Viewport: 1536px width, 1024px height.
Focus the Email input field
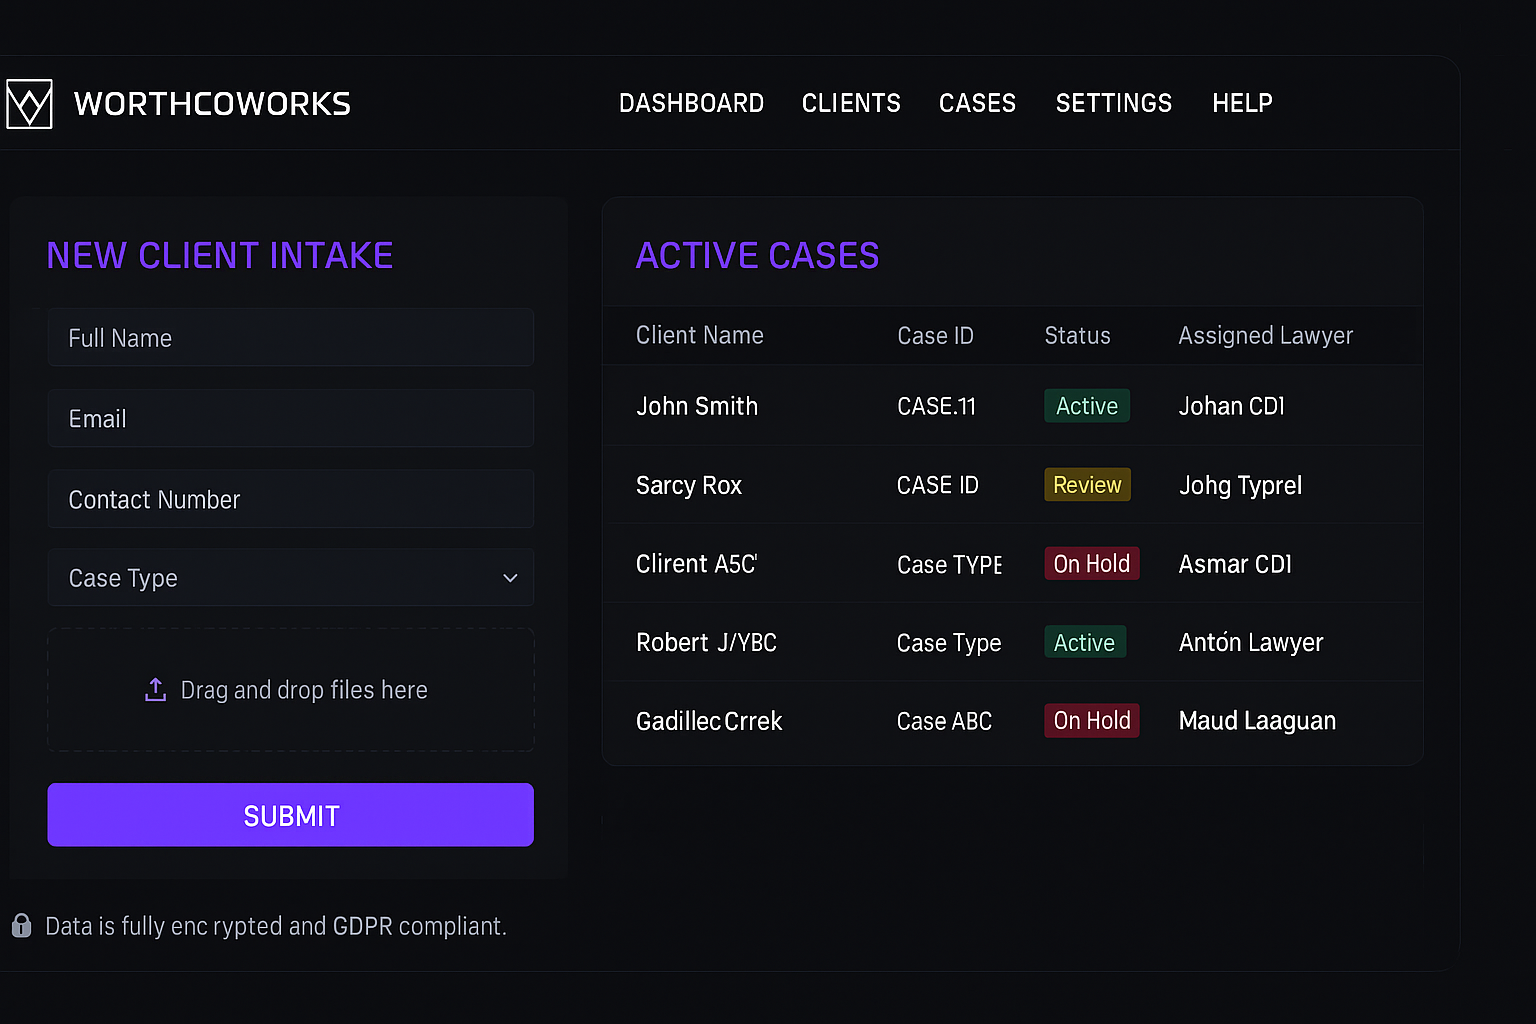click(x=290, y=419)
